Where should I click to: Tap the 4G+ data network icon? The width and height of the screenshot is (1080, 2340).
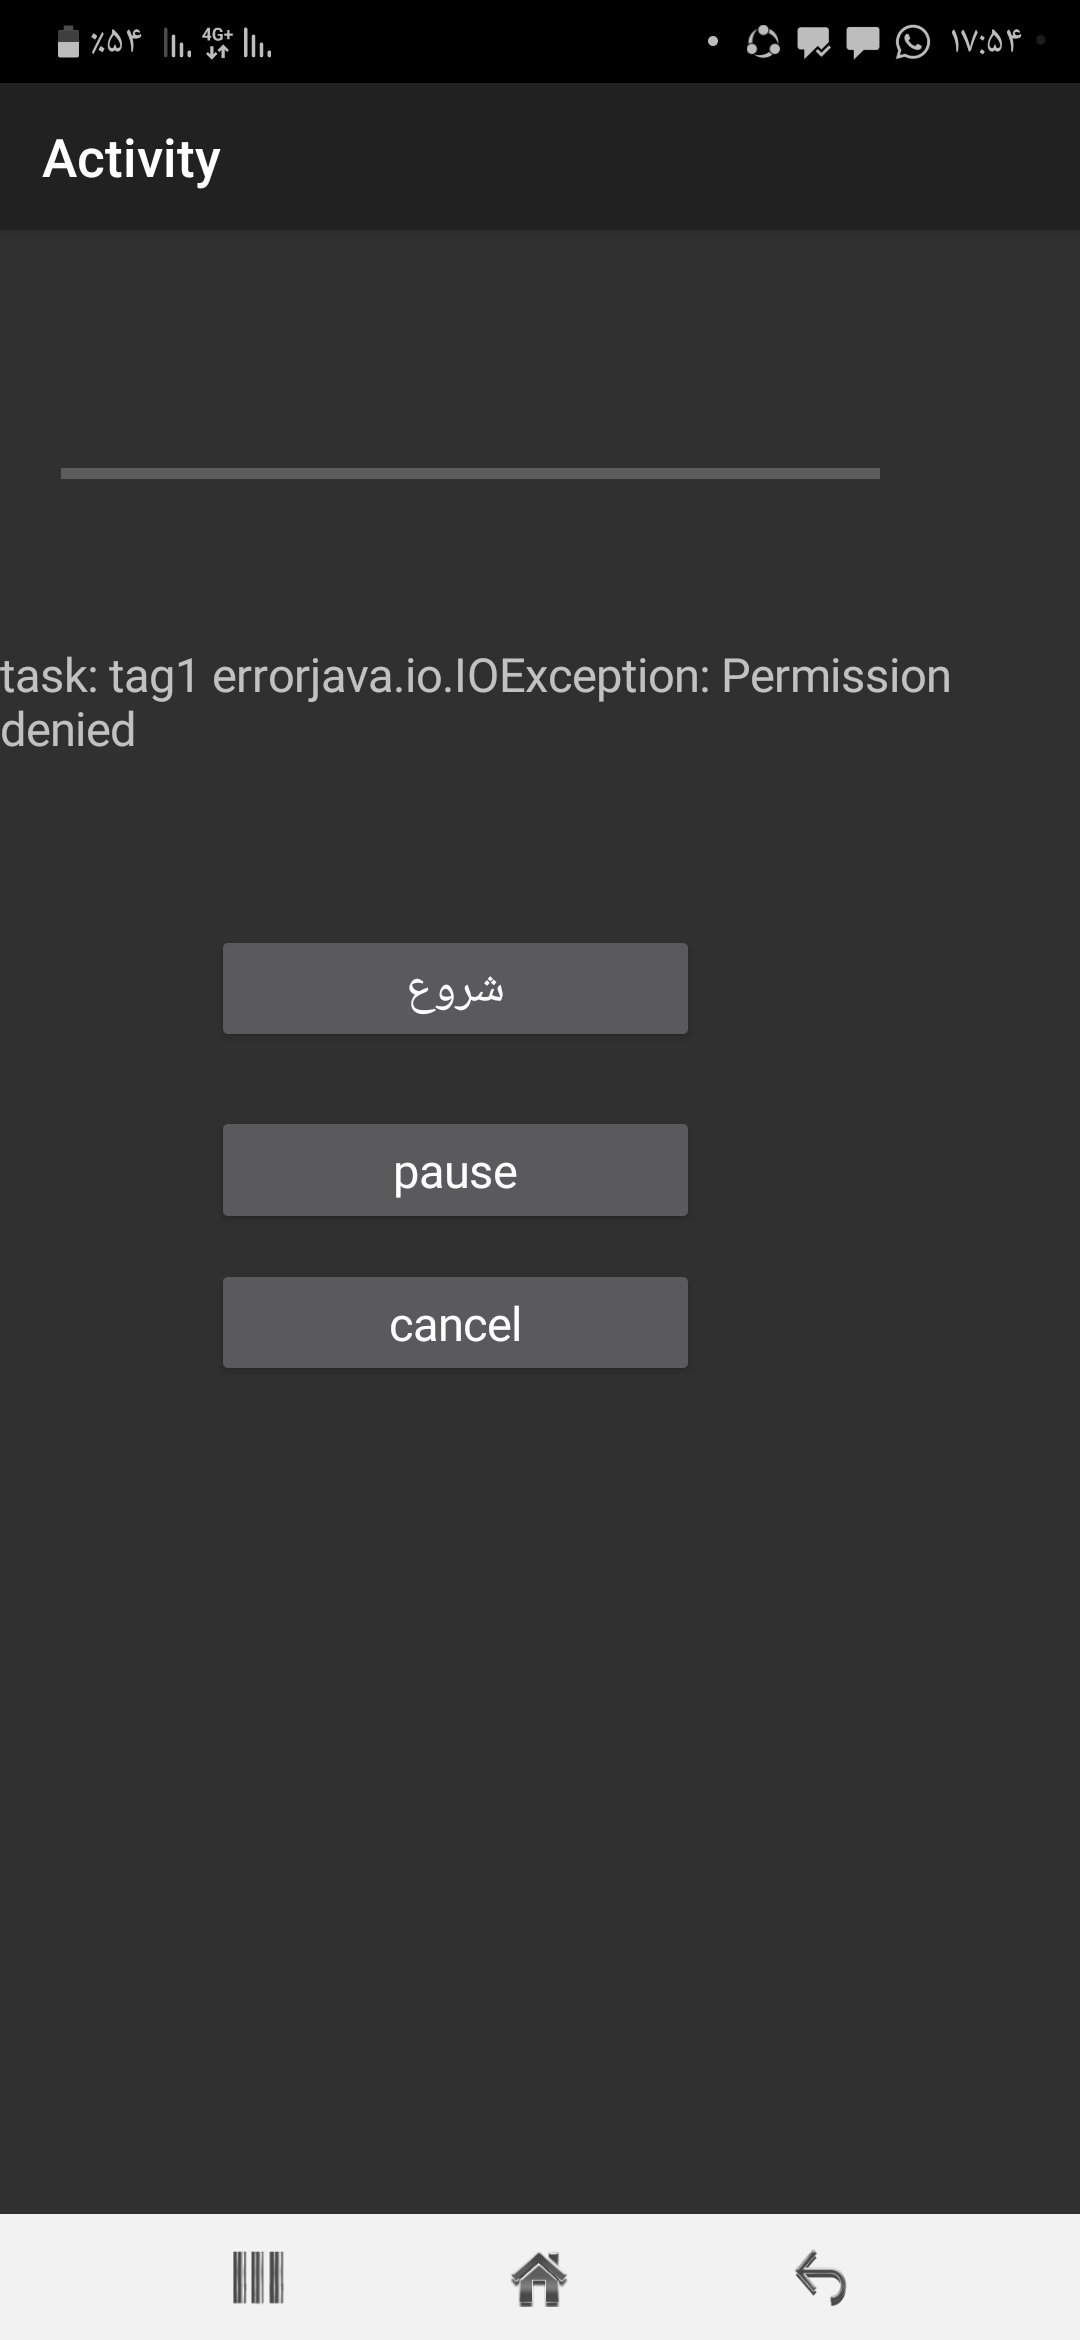point(217,42)
